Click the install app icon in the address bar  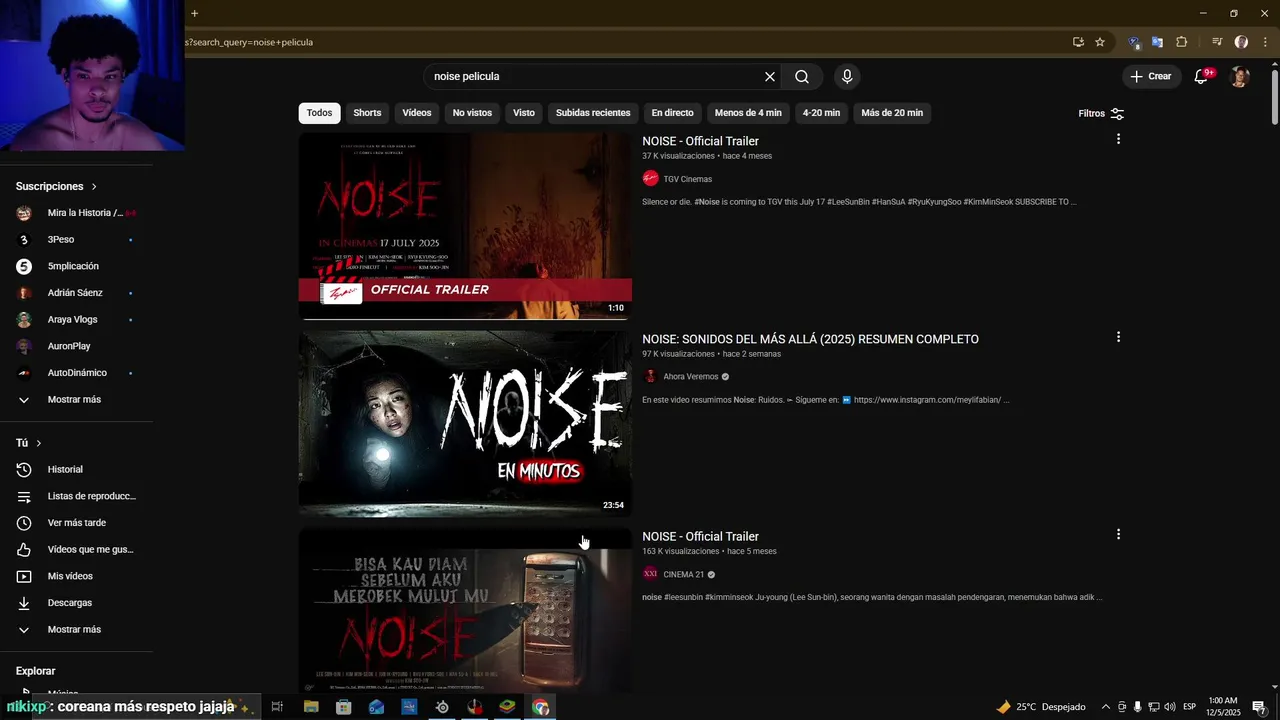coord(1078,42)
